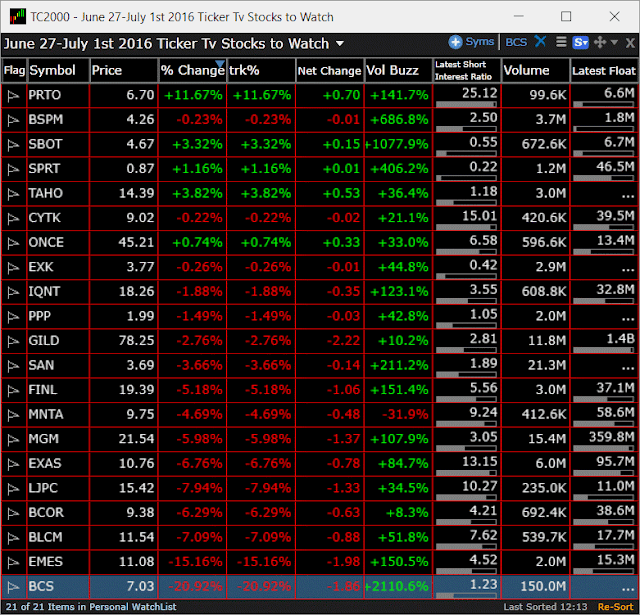The width and height of the screenshot is (640, 615).
Task: Open the blue S symbol-link dropdown
Action: click(x=580, y=42)
